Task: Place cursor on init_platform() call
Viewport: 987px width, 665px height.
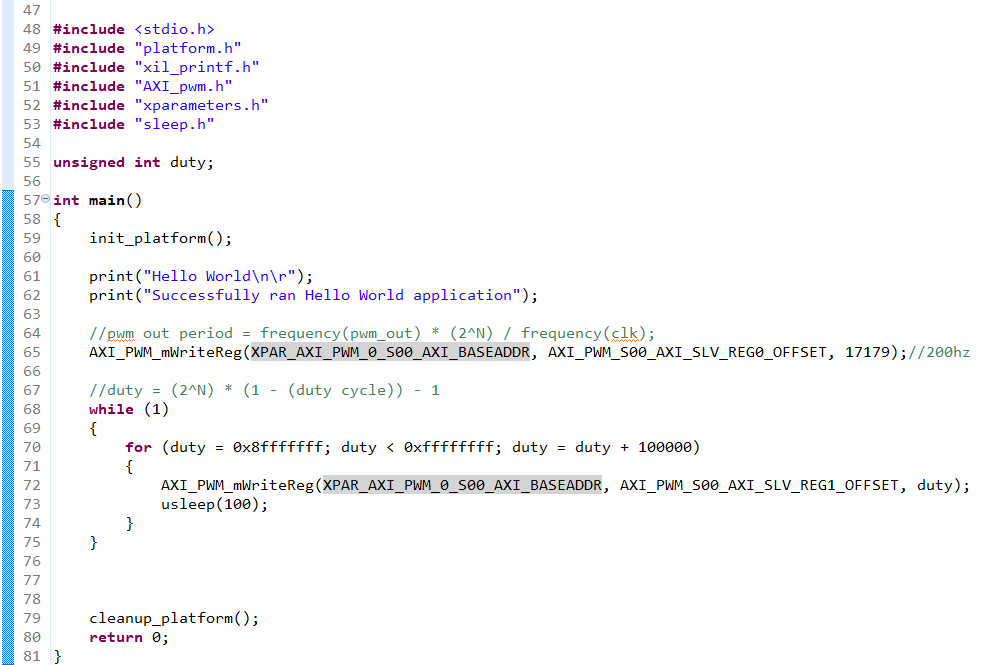Action: (x=161, y=238)
